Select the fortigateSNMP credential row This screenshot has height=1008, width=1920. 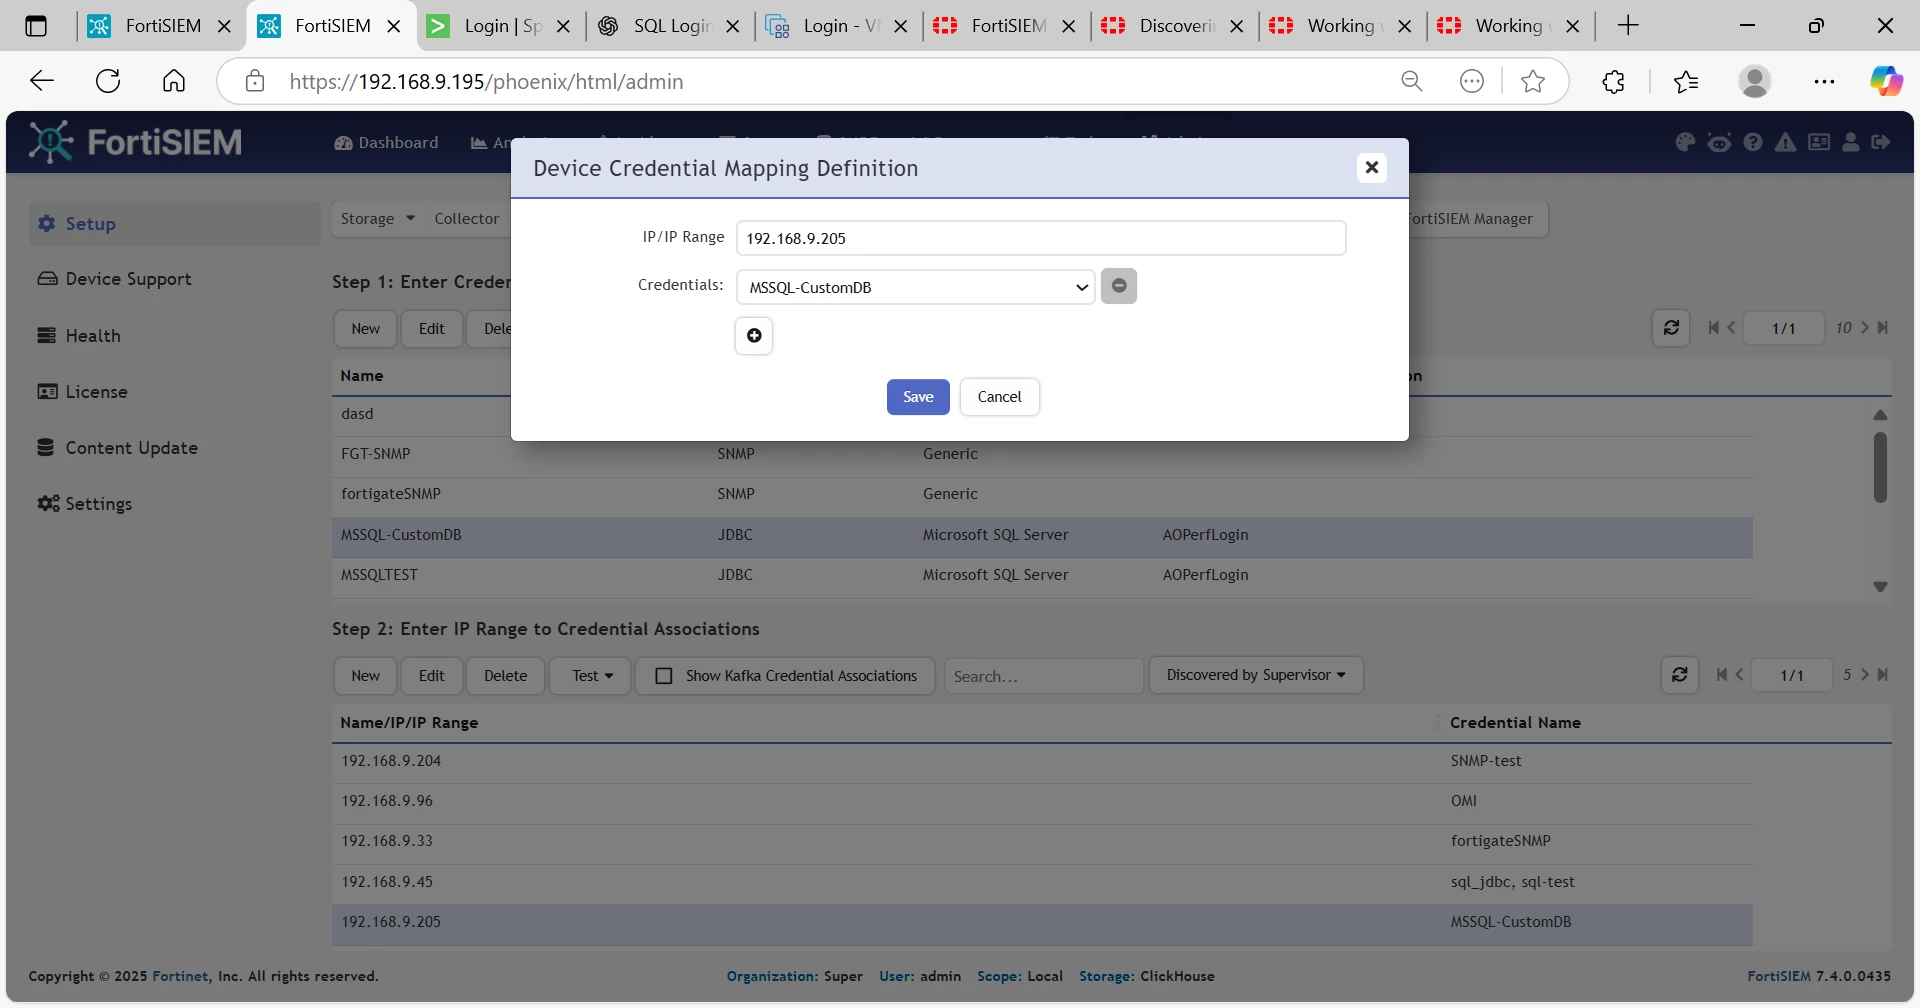pos(1042,494)
